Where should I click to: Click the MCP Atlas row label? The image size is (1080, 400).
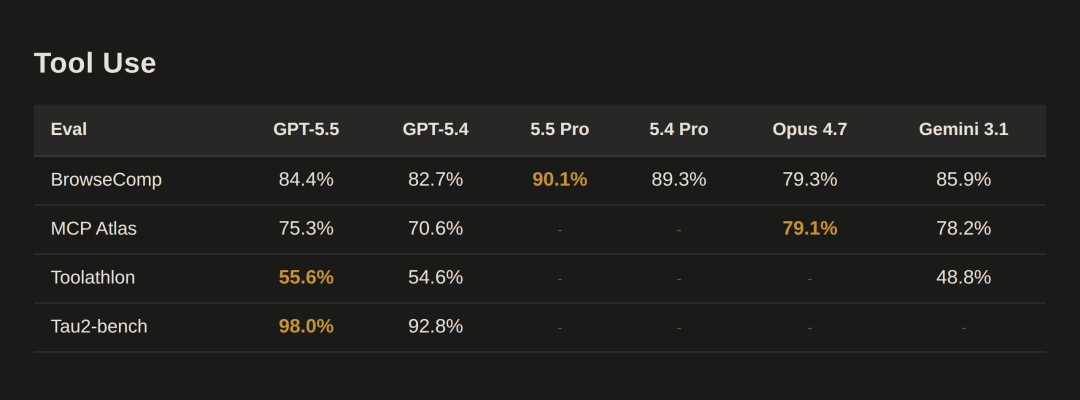(94, 229)
